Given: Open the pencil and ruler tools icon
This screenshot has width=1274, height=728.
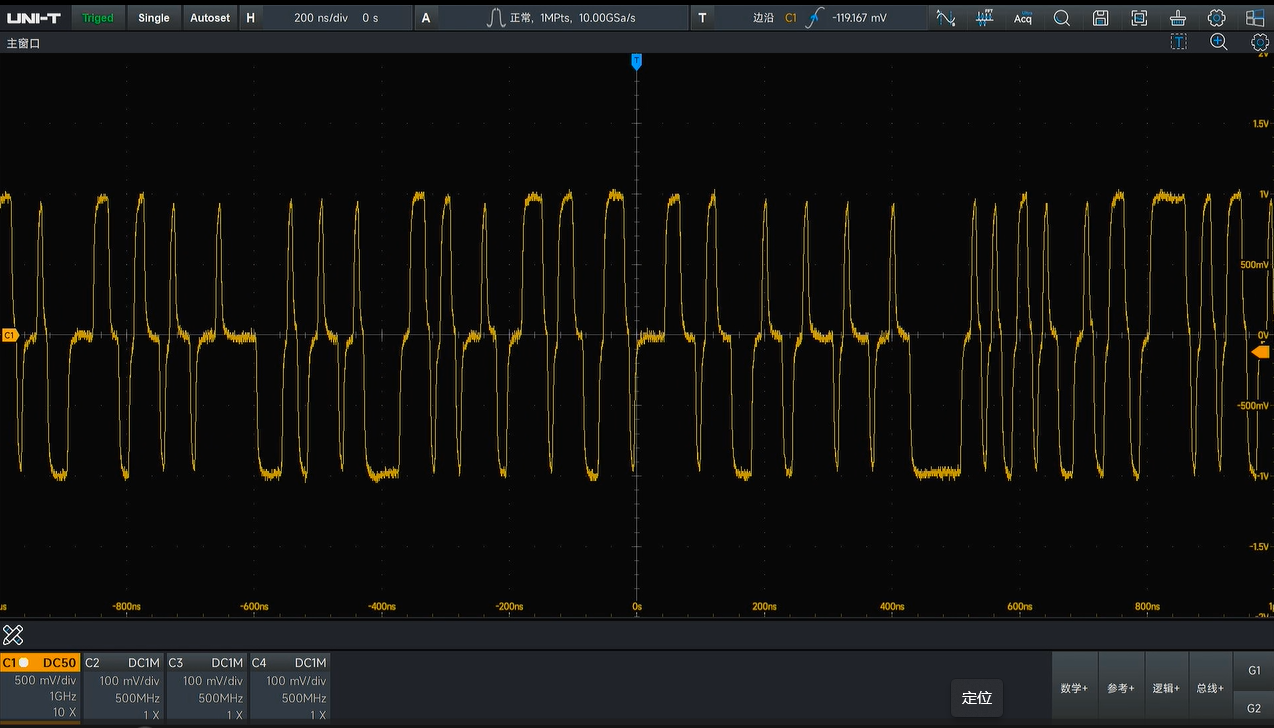Looking at the screenshot, I should 13,635.
